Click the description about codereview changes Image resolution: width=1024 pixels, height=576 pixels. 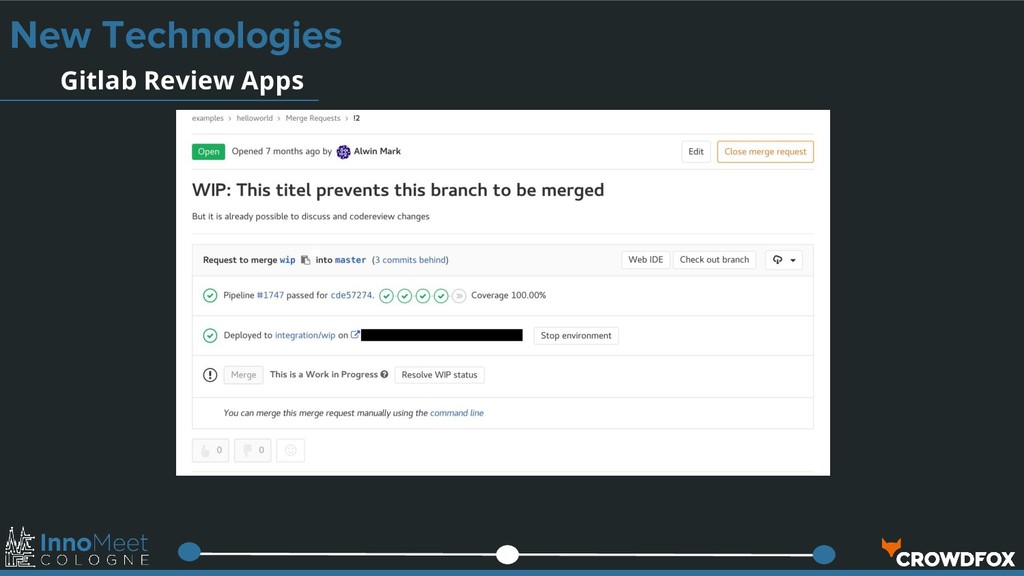pos(311,216)
